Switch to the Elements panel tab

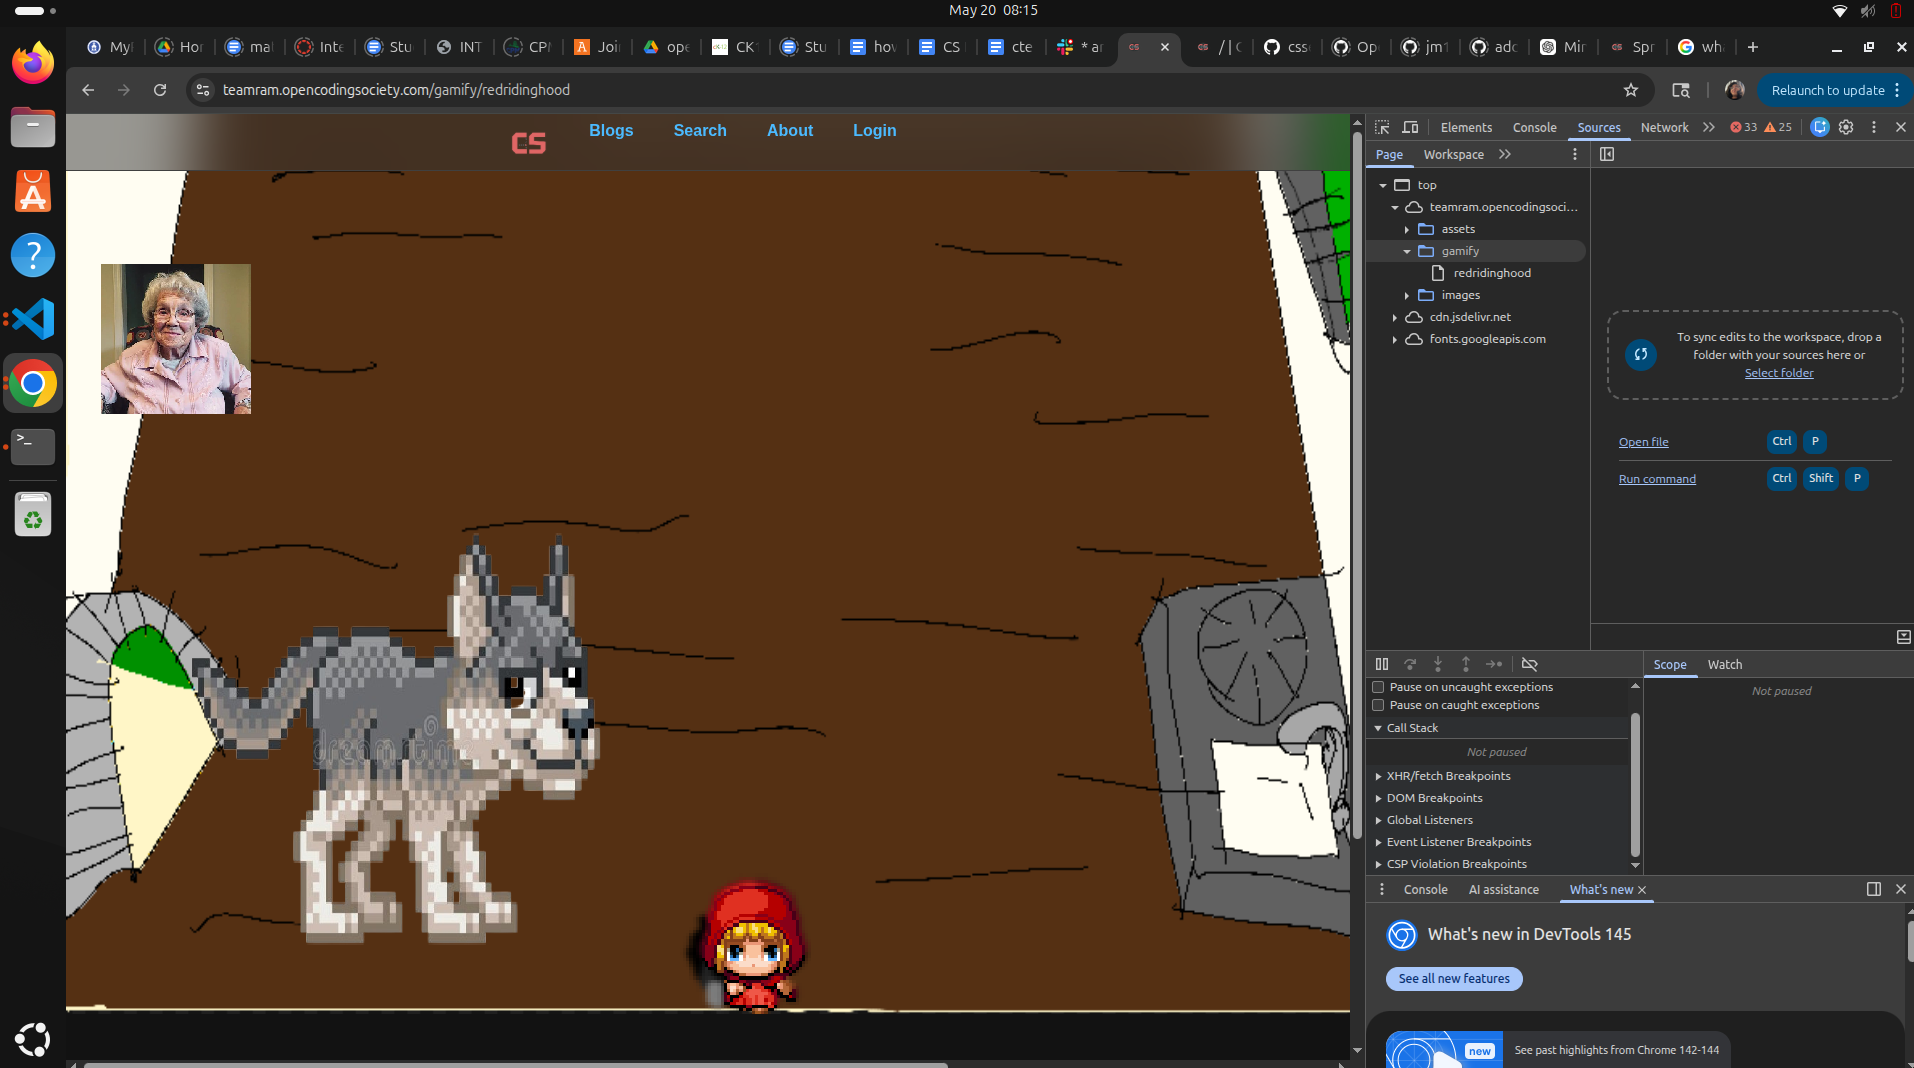point(1466,127)
